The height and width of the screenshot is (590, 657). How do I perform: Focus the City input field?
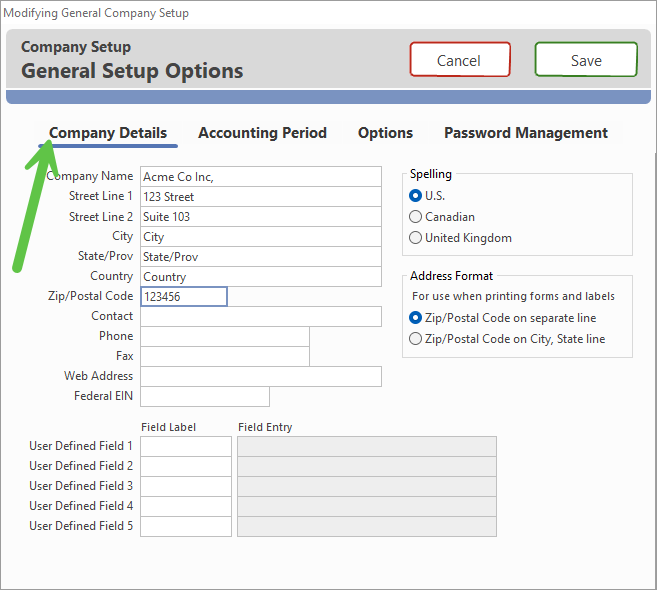pos(261,237)
